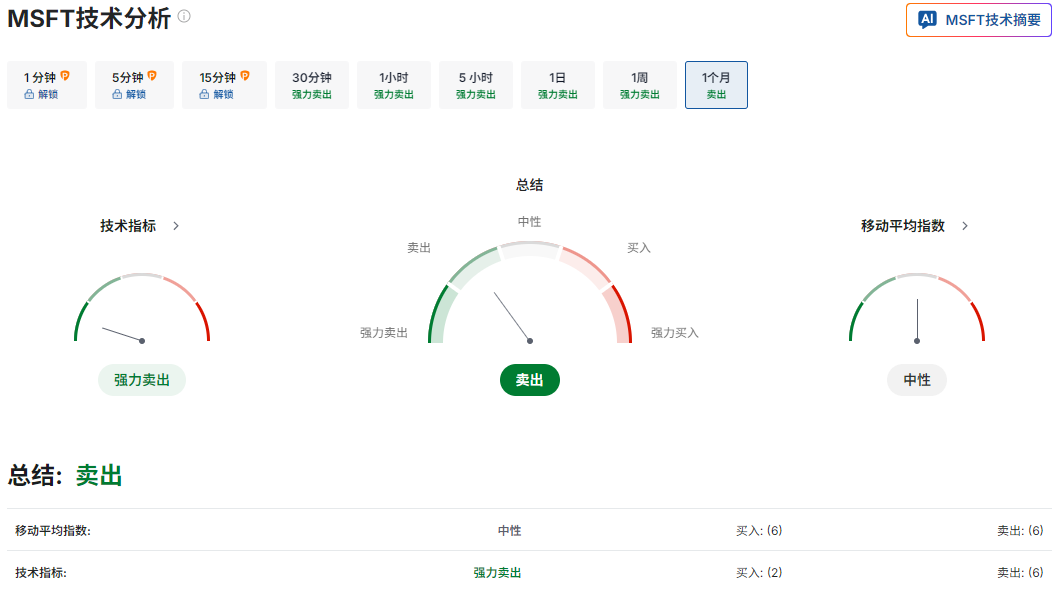Click the lock icon on 1分钟 tab
This screenshot has width=1059, height=590.
(29, 94)
